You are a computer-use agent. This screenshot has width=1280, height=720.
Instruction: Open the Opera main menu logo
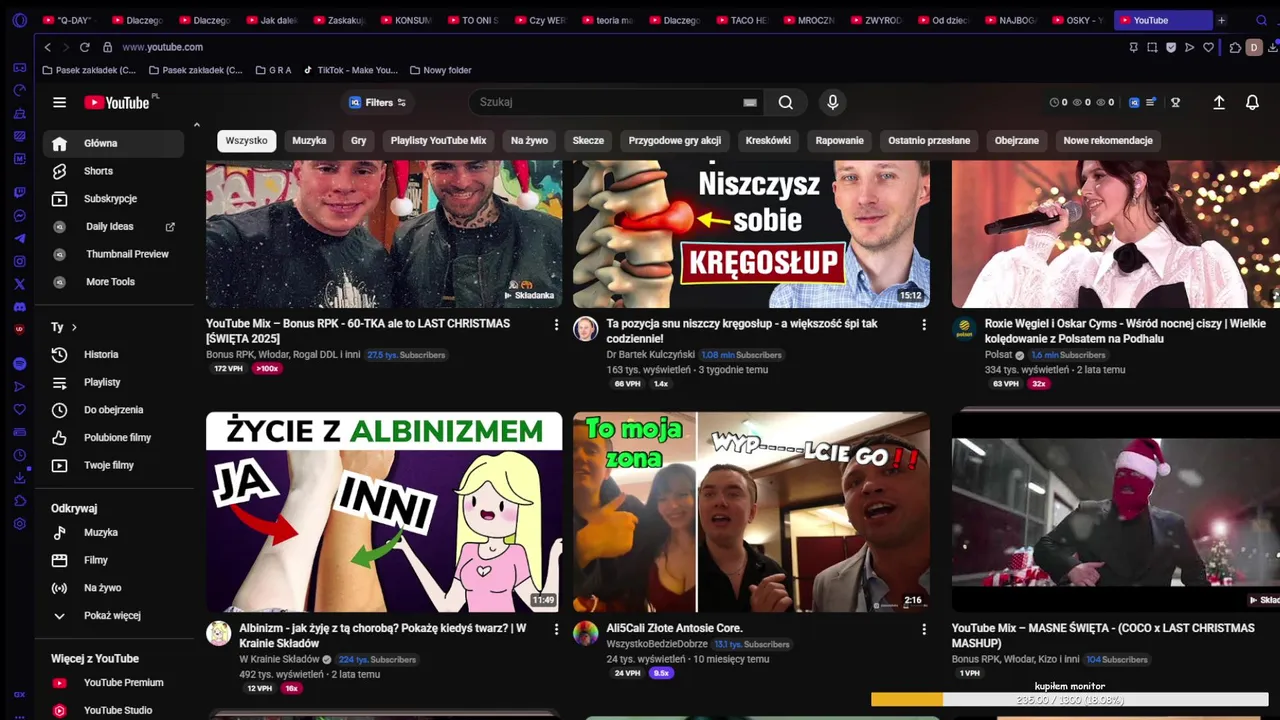point(19,20)
